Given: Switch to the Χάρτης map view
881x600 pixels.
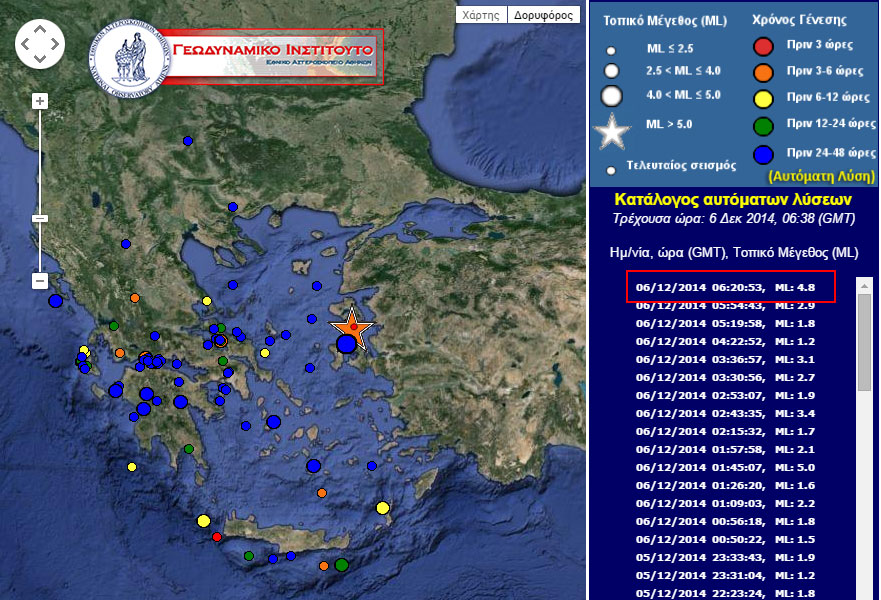Looking at the screenshot, I should tap(481, 15).
